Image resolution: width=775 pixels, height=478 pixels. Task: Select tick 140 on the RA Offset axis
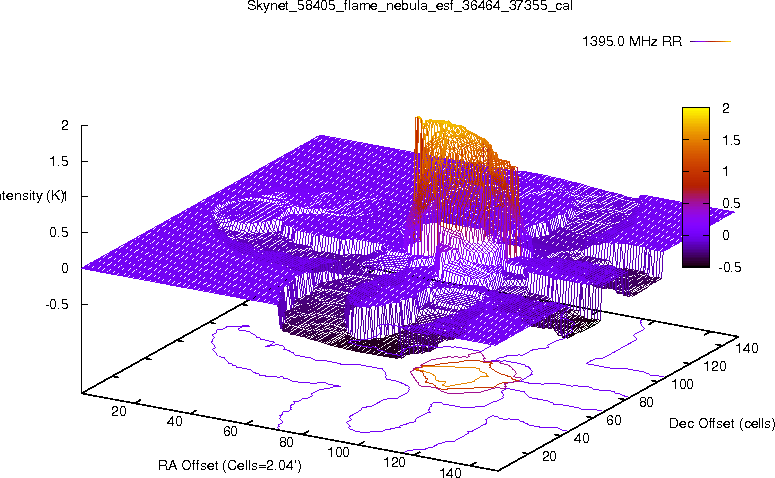[x=450, y=472]
